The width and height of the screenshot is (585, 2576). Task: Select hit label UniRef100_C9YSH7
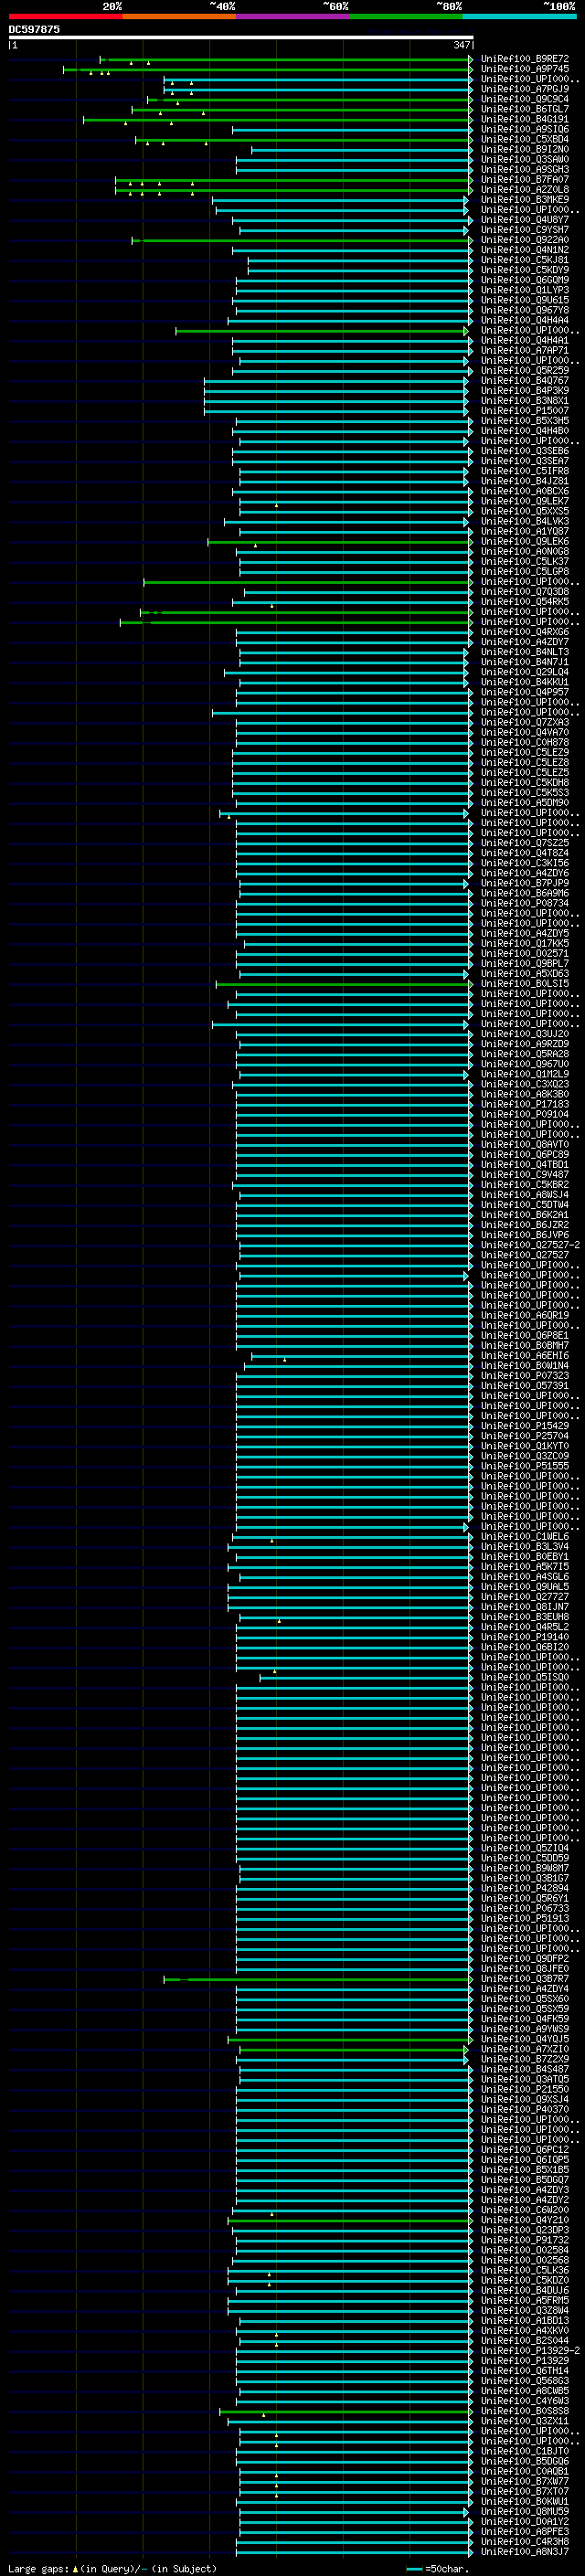point(525,230)
